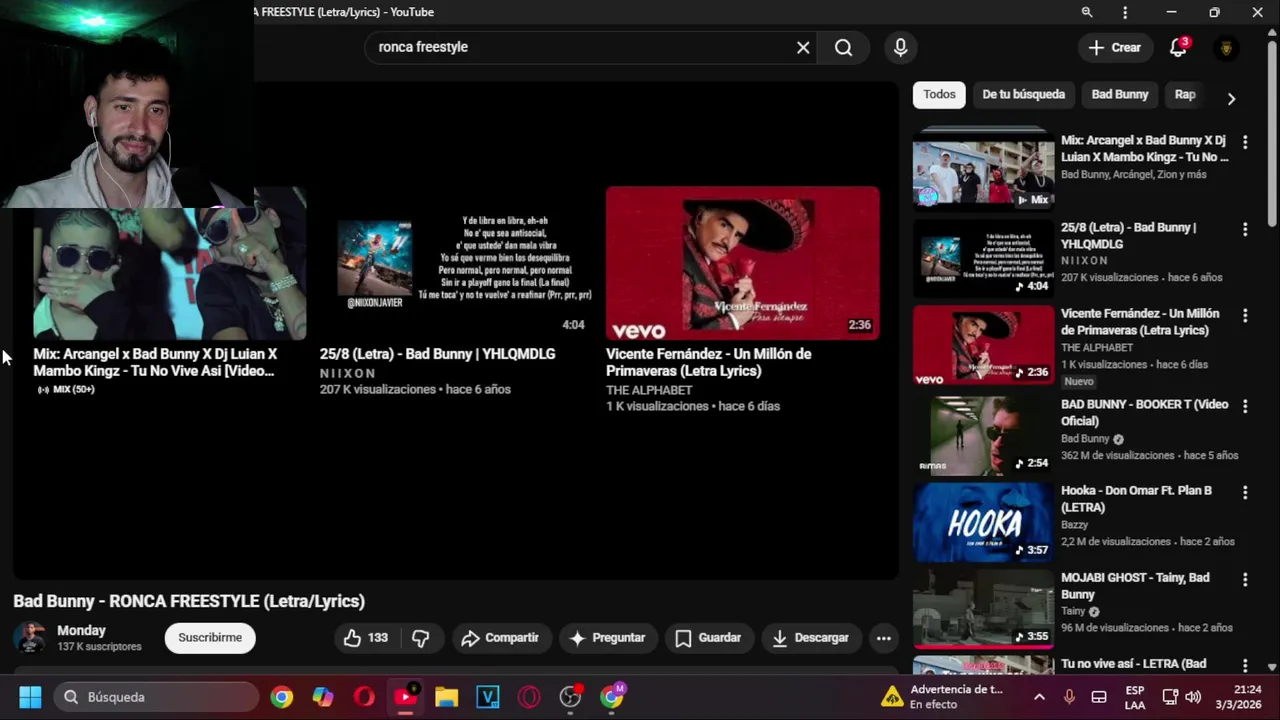Open Google Chrome from the taskbar
1280x720 pixels.
pyautogui.click(x=282, y=697)
